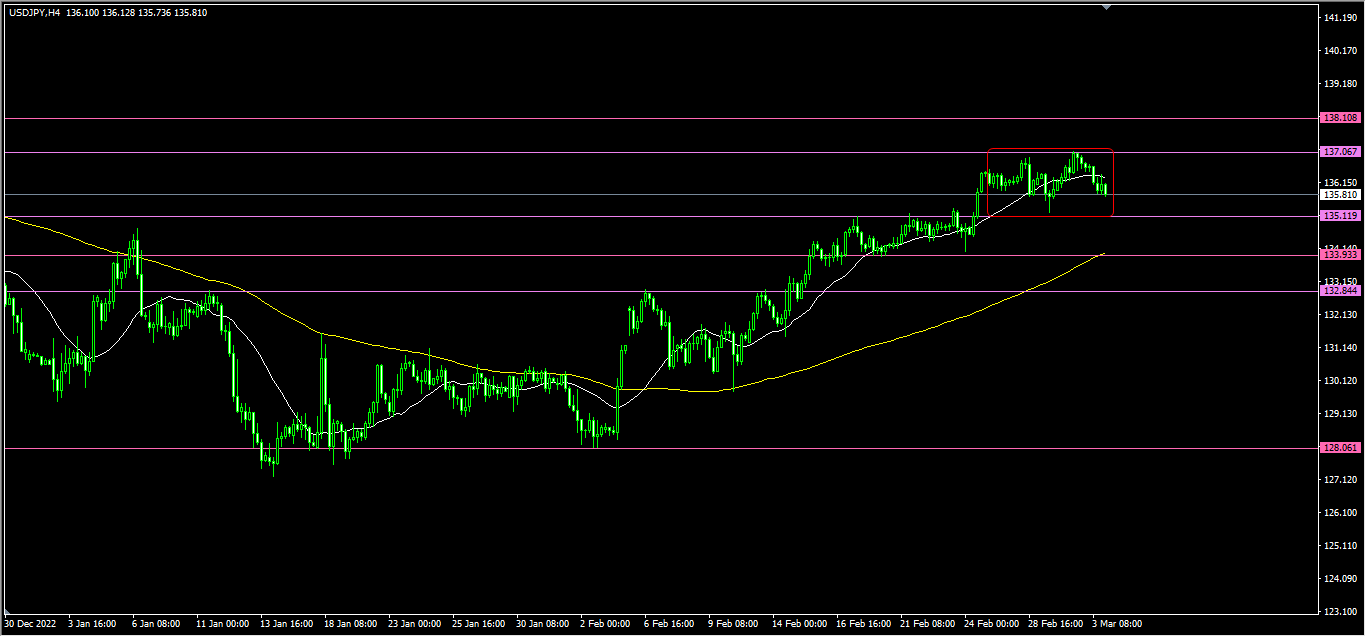Select the 137.067 resistance price tag

(x=1339, y=152)
